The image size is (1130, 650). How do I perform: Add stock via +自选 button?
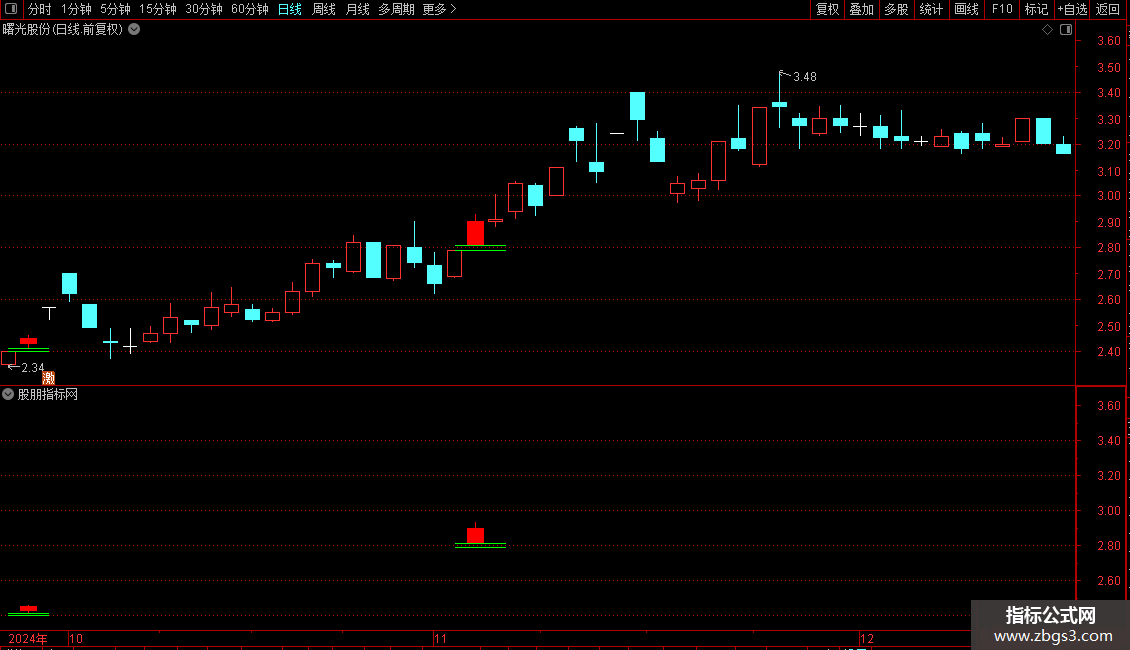coord(1072,9)
